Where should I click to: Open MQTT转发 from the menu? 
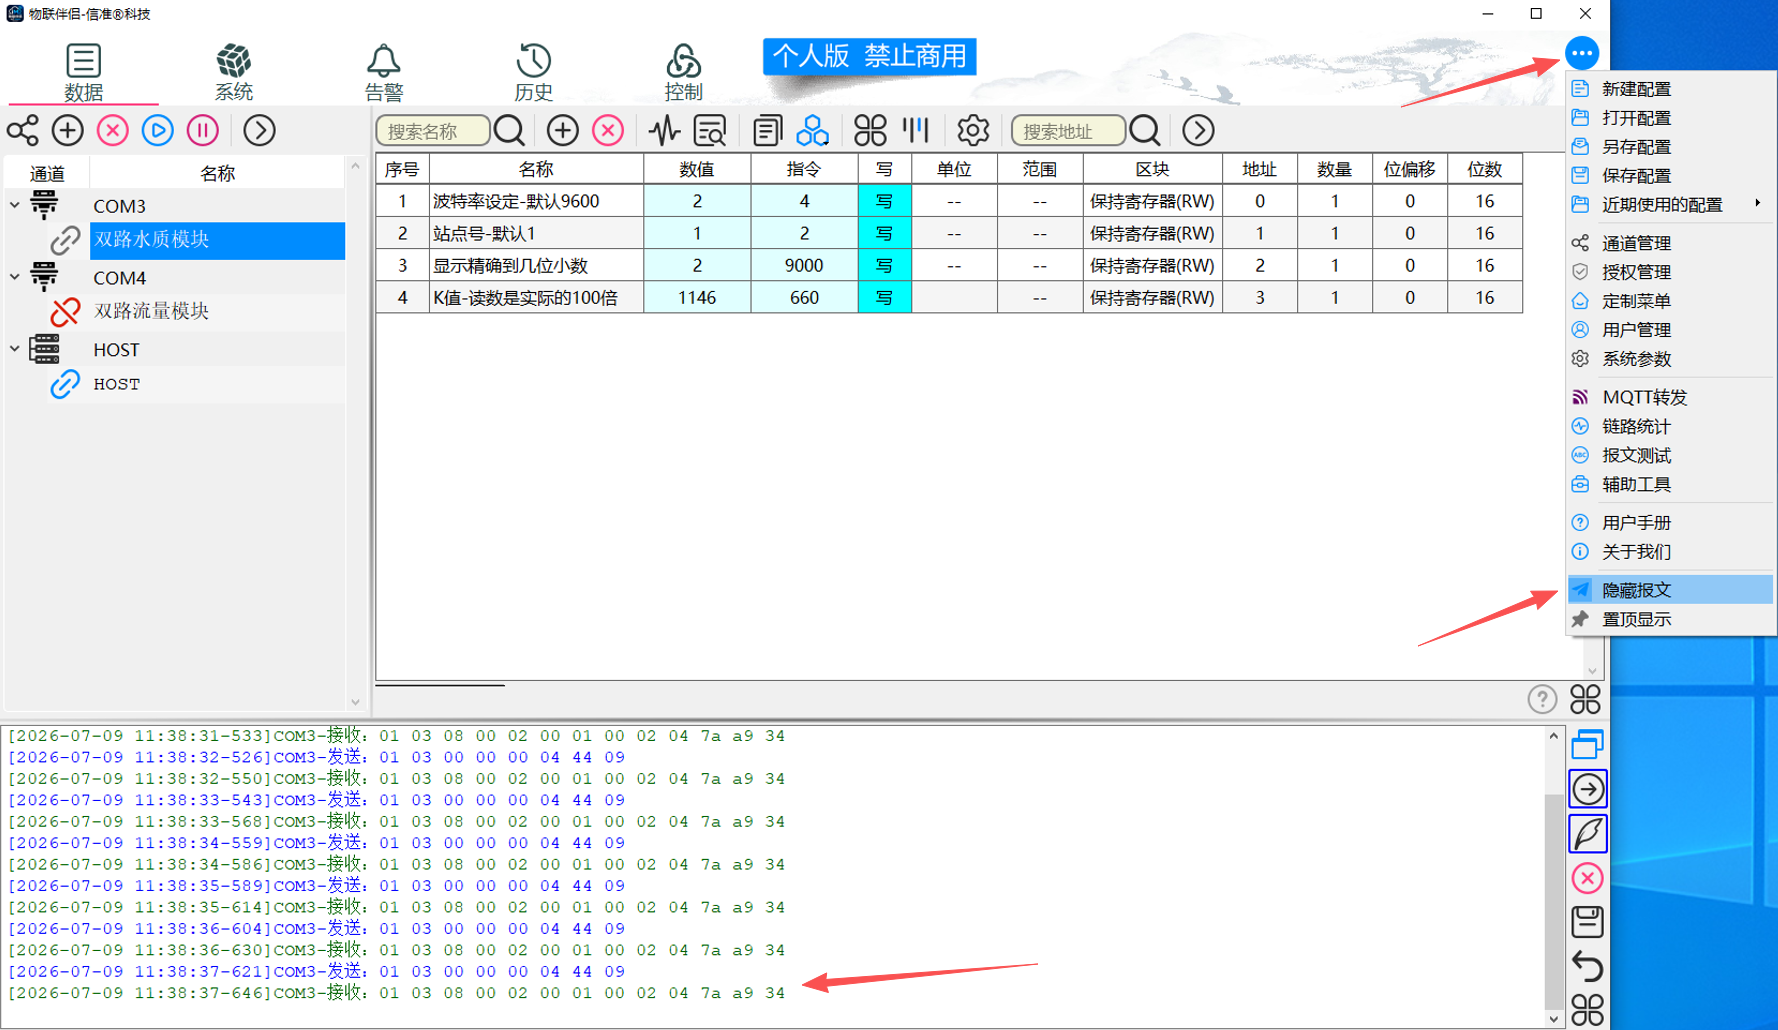click(1670, 397)
